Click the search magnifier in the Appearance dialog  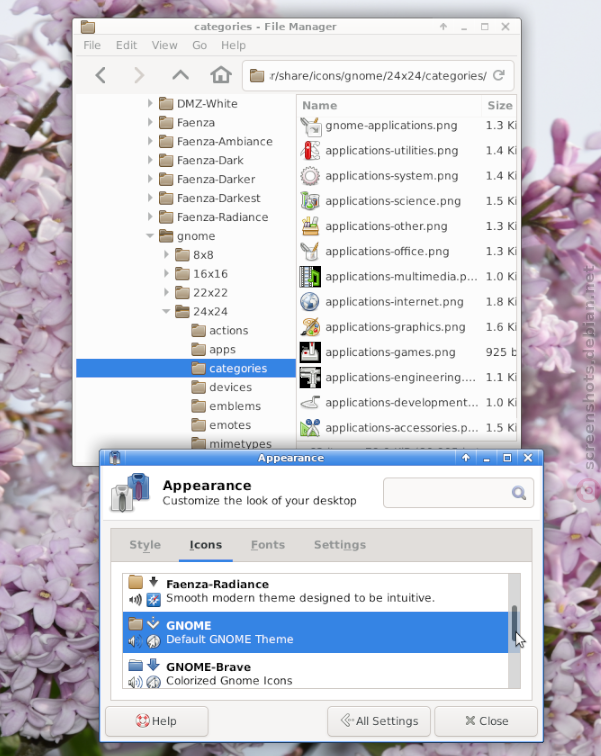[519, 493]
